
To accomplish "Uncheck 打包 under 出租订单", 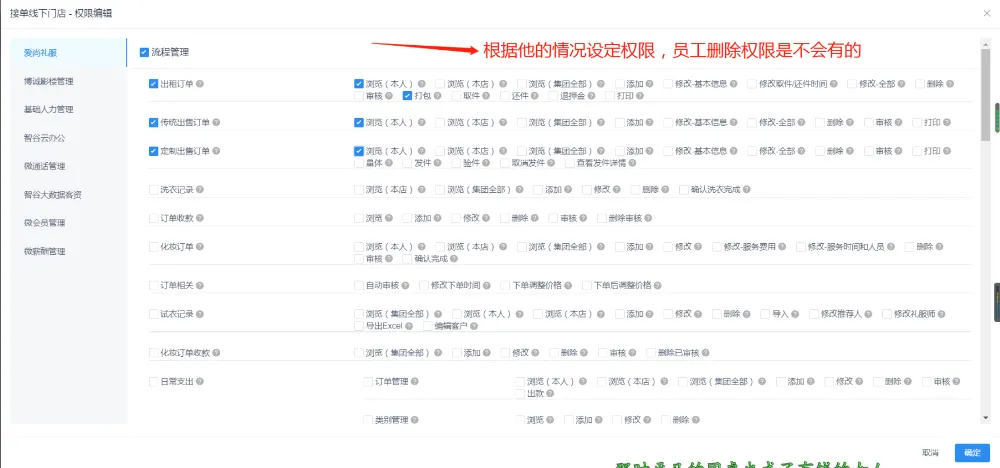I will coord(408,97).
